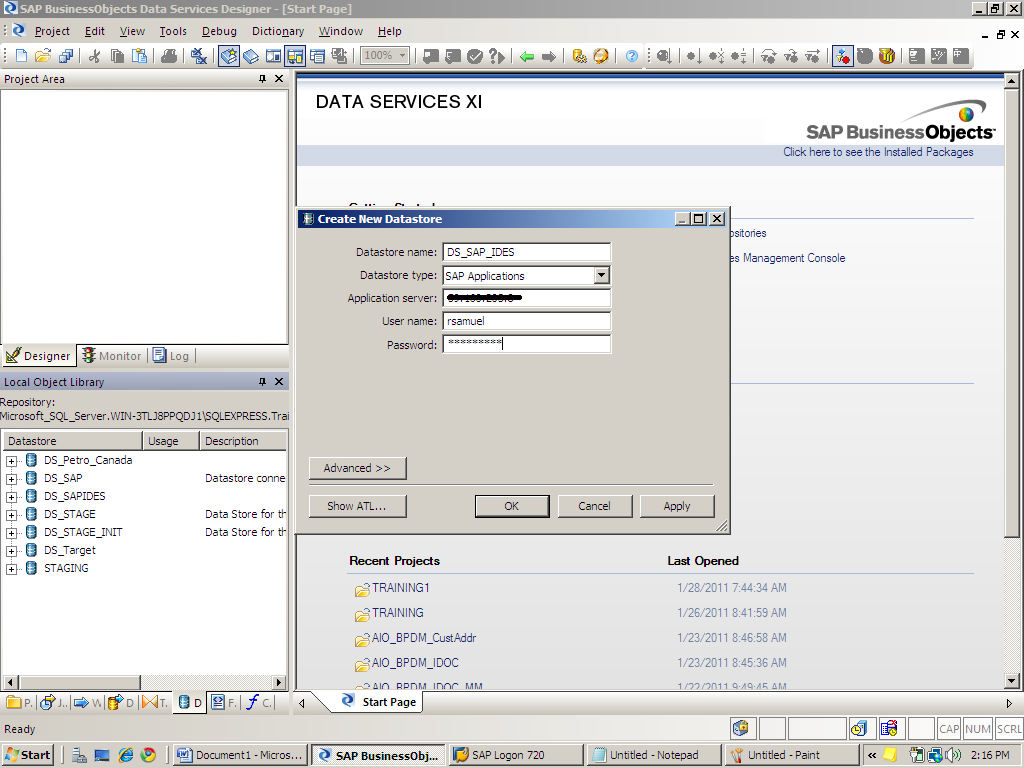The height and width of the screenshot is (768, 1024).
Task: Click the Password input field
Action: tap(526, 344)
